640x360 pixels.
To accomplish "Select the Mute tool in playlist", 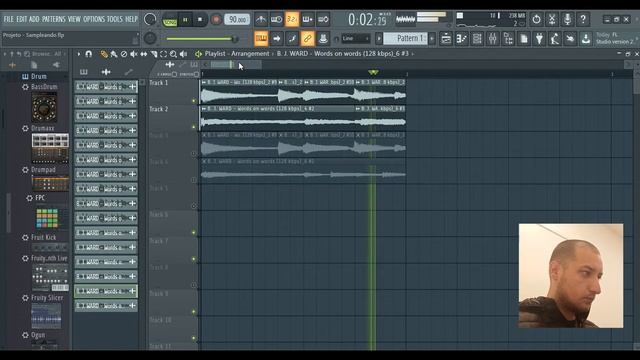I will (x=133, y=54).
